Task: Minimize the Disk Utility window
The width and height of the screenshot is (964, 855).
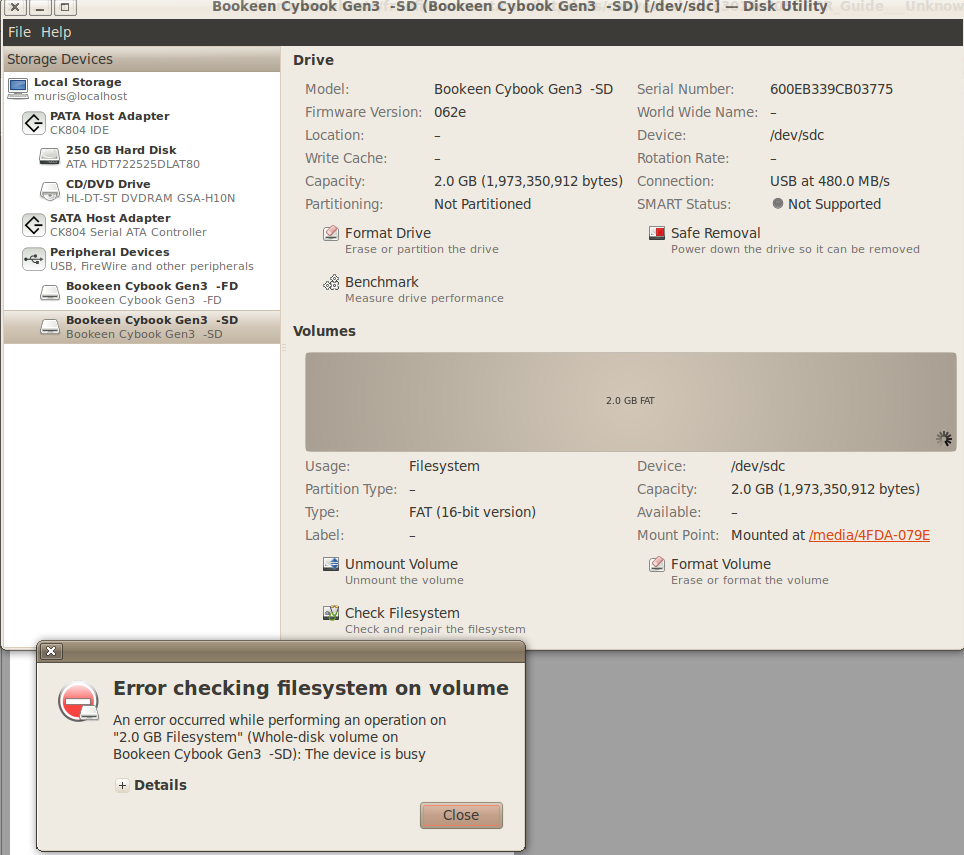Action: tap(39, 7)
